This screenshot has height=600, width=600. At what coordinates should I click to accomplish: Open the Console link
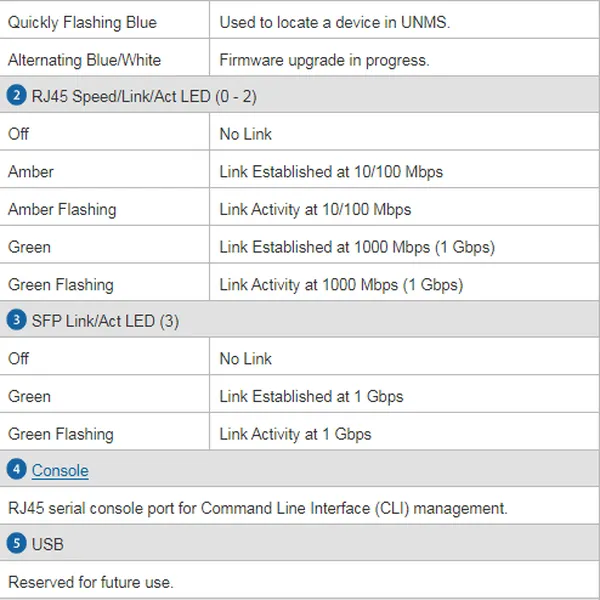click(60, 471)
